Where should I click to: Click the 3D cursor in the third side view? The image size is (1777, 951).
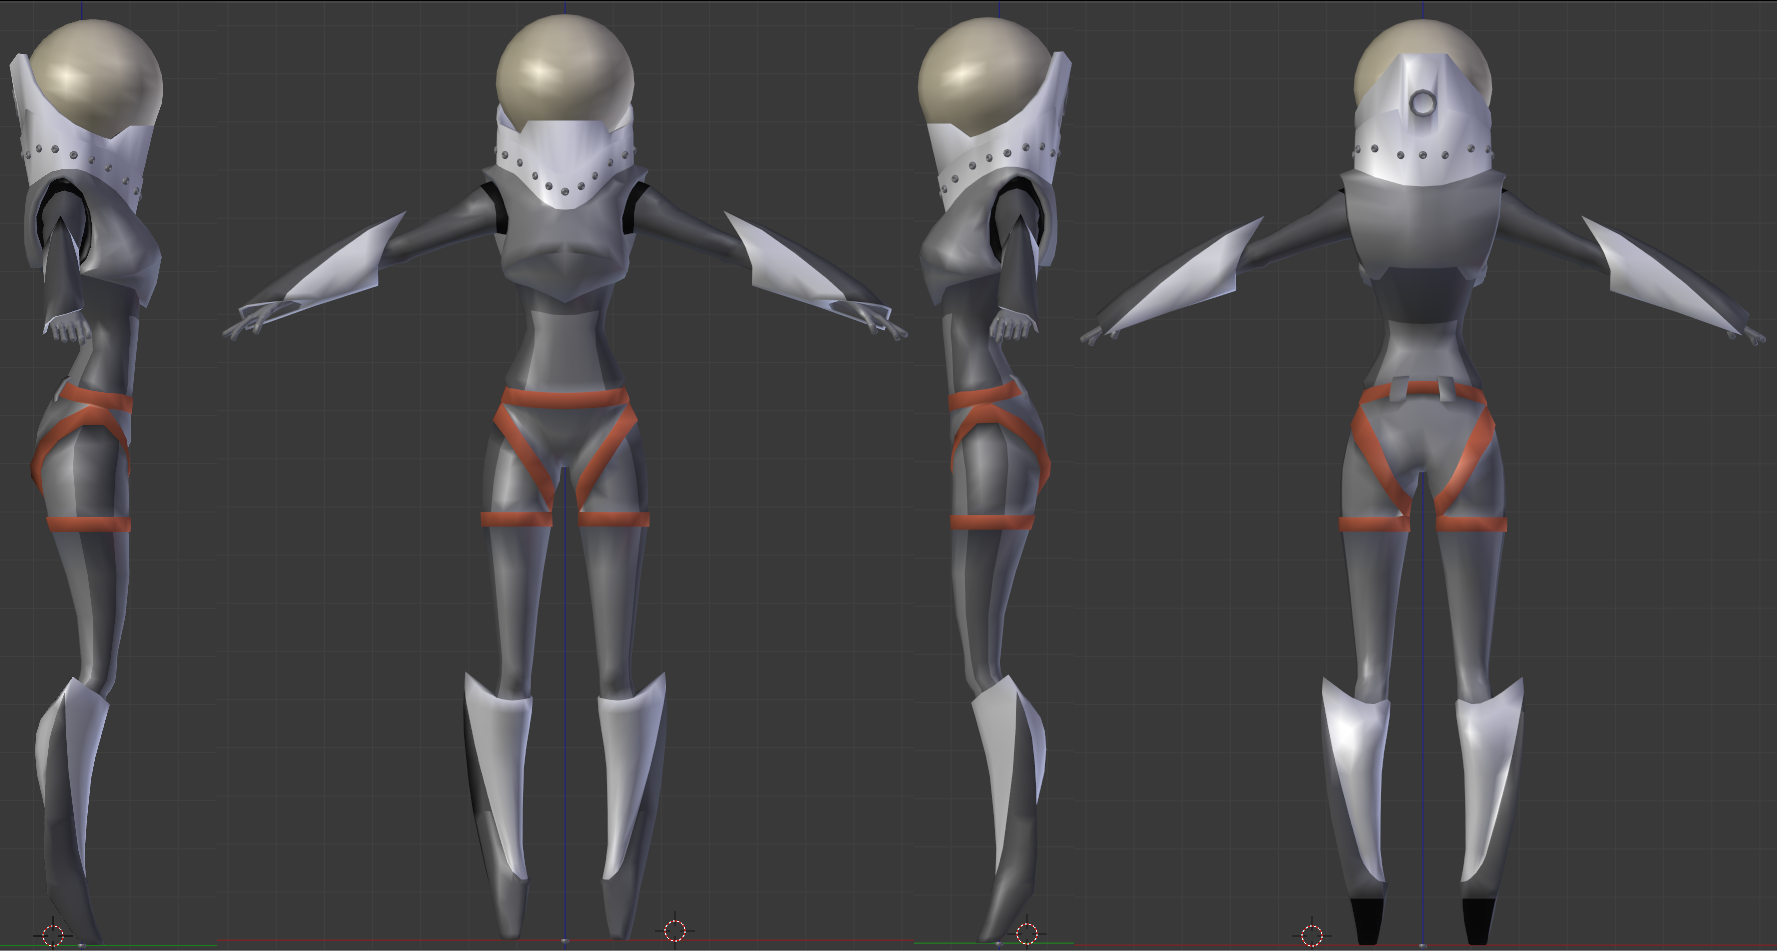pos(1026,934)
